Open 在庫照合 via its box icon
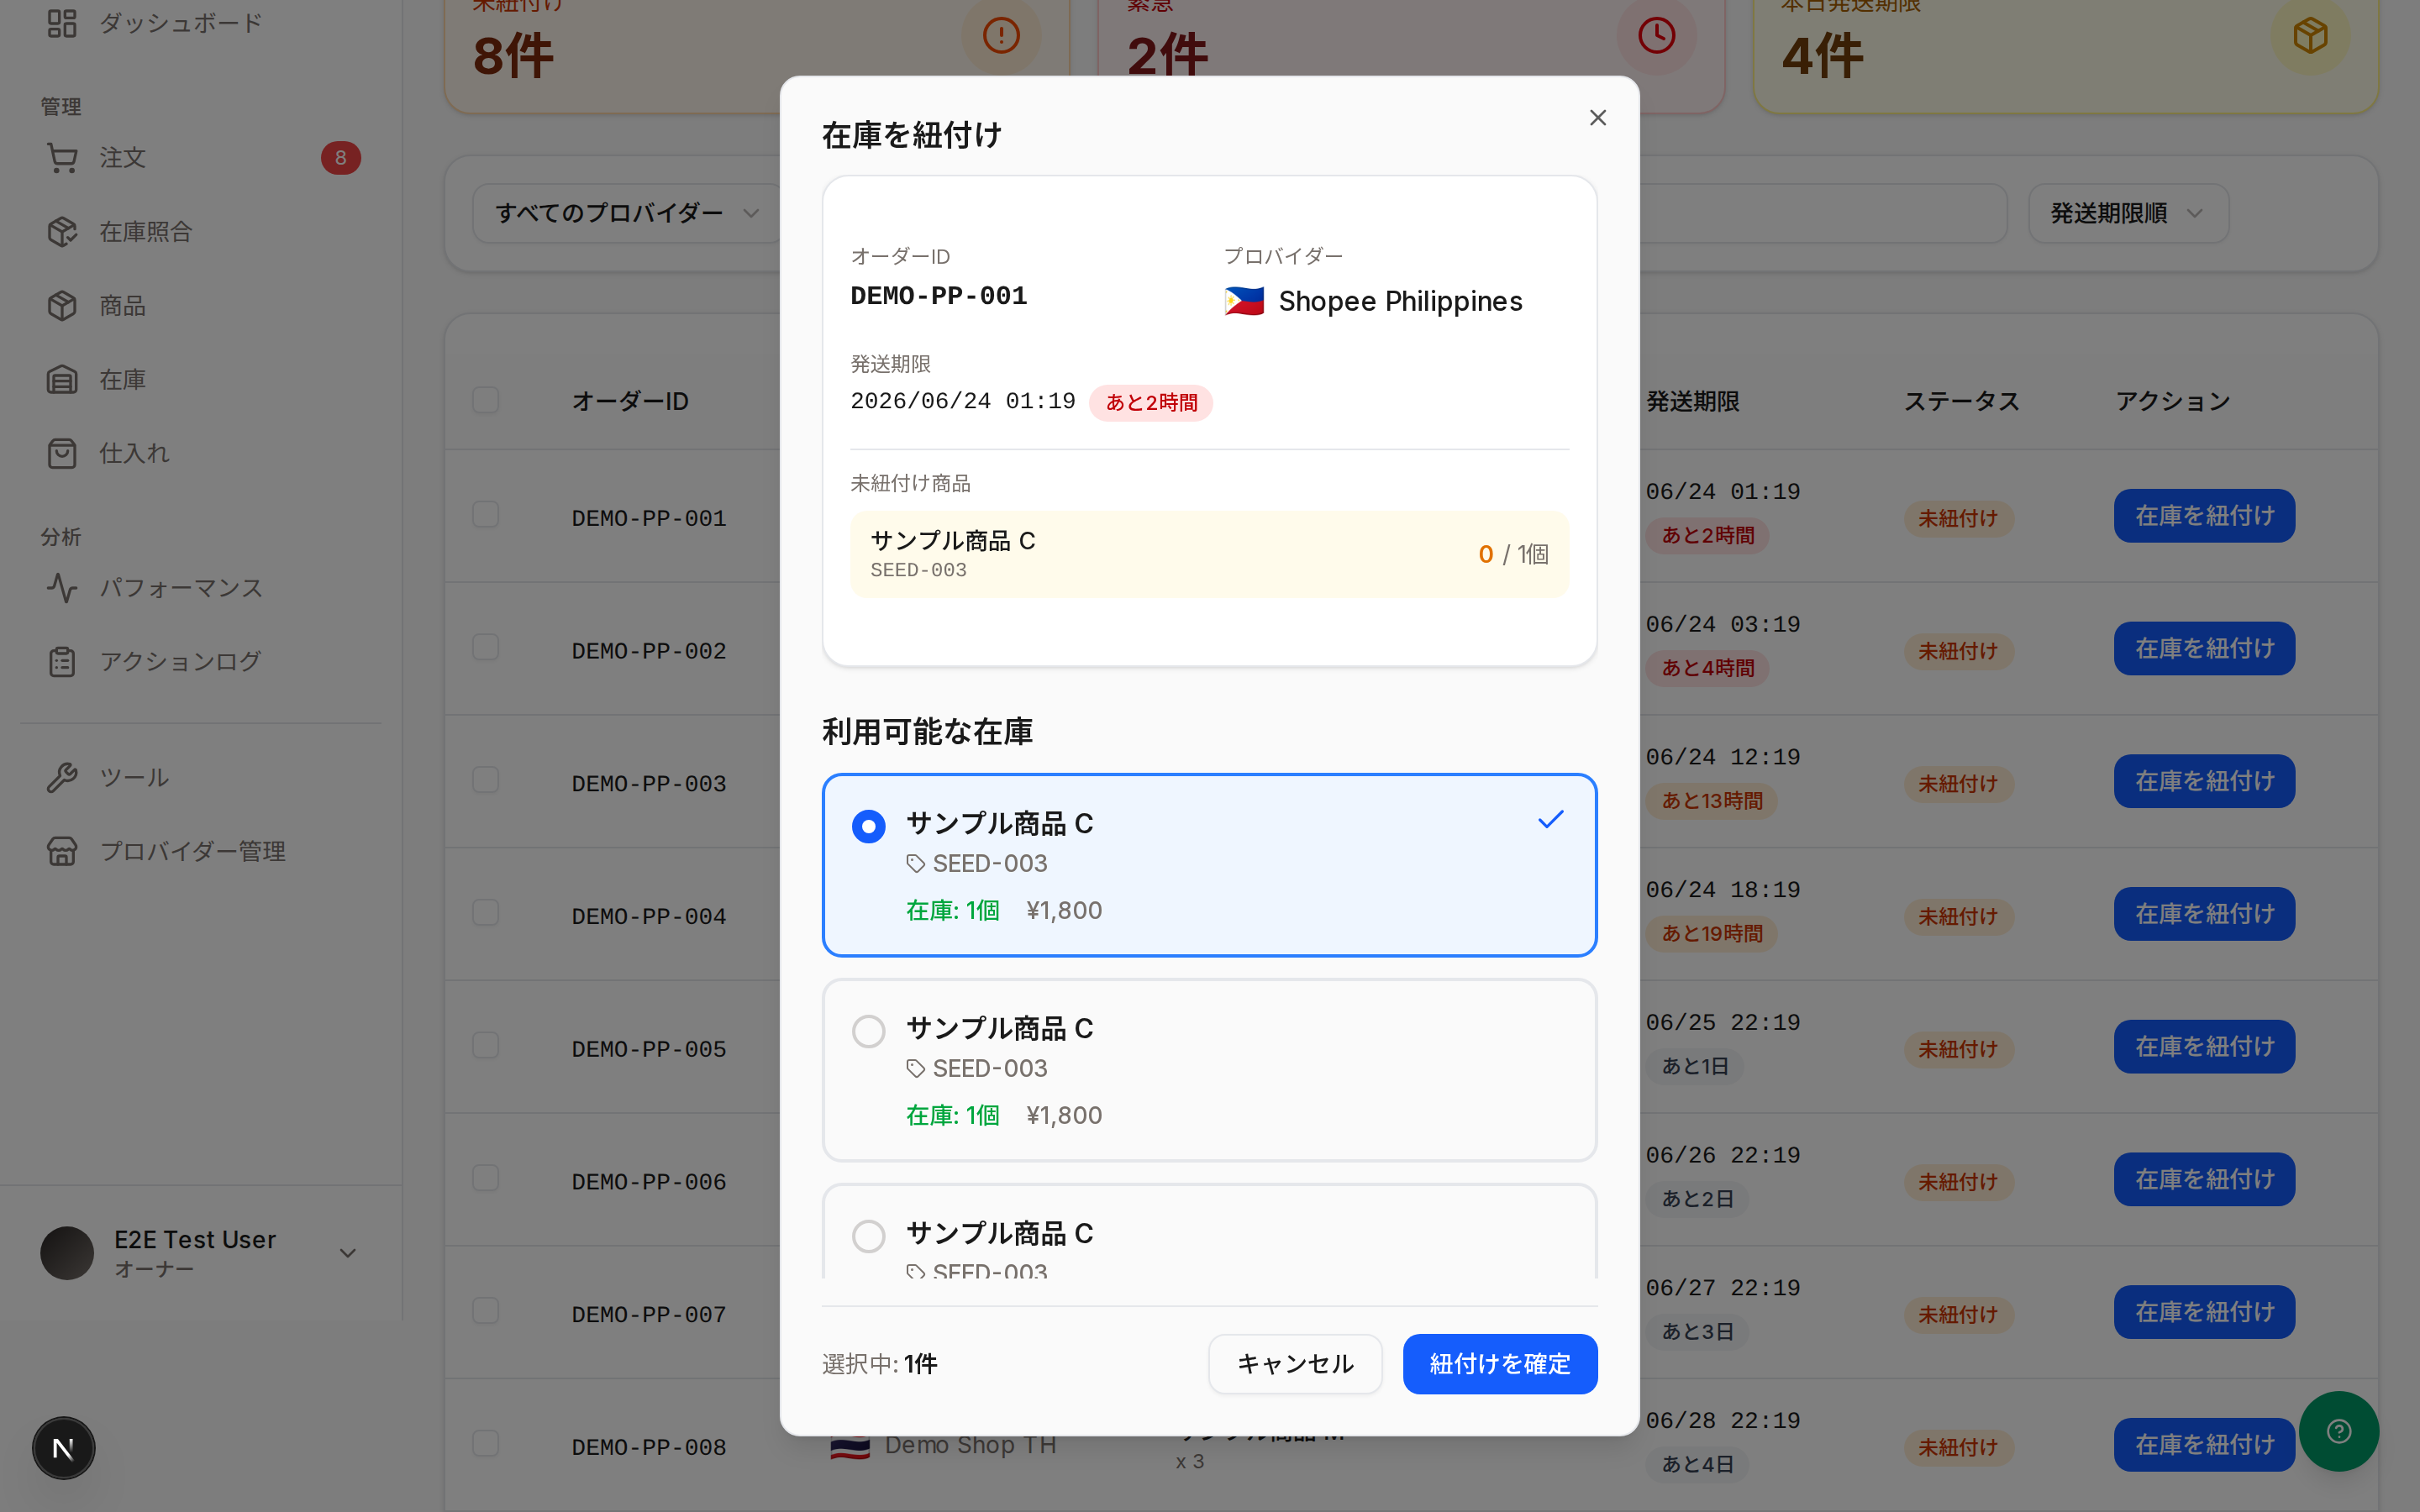The image size is (2420, 1512). (x=62, y=232)
